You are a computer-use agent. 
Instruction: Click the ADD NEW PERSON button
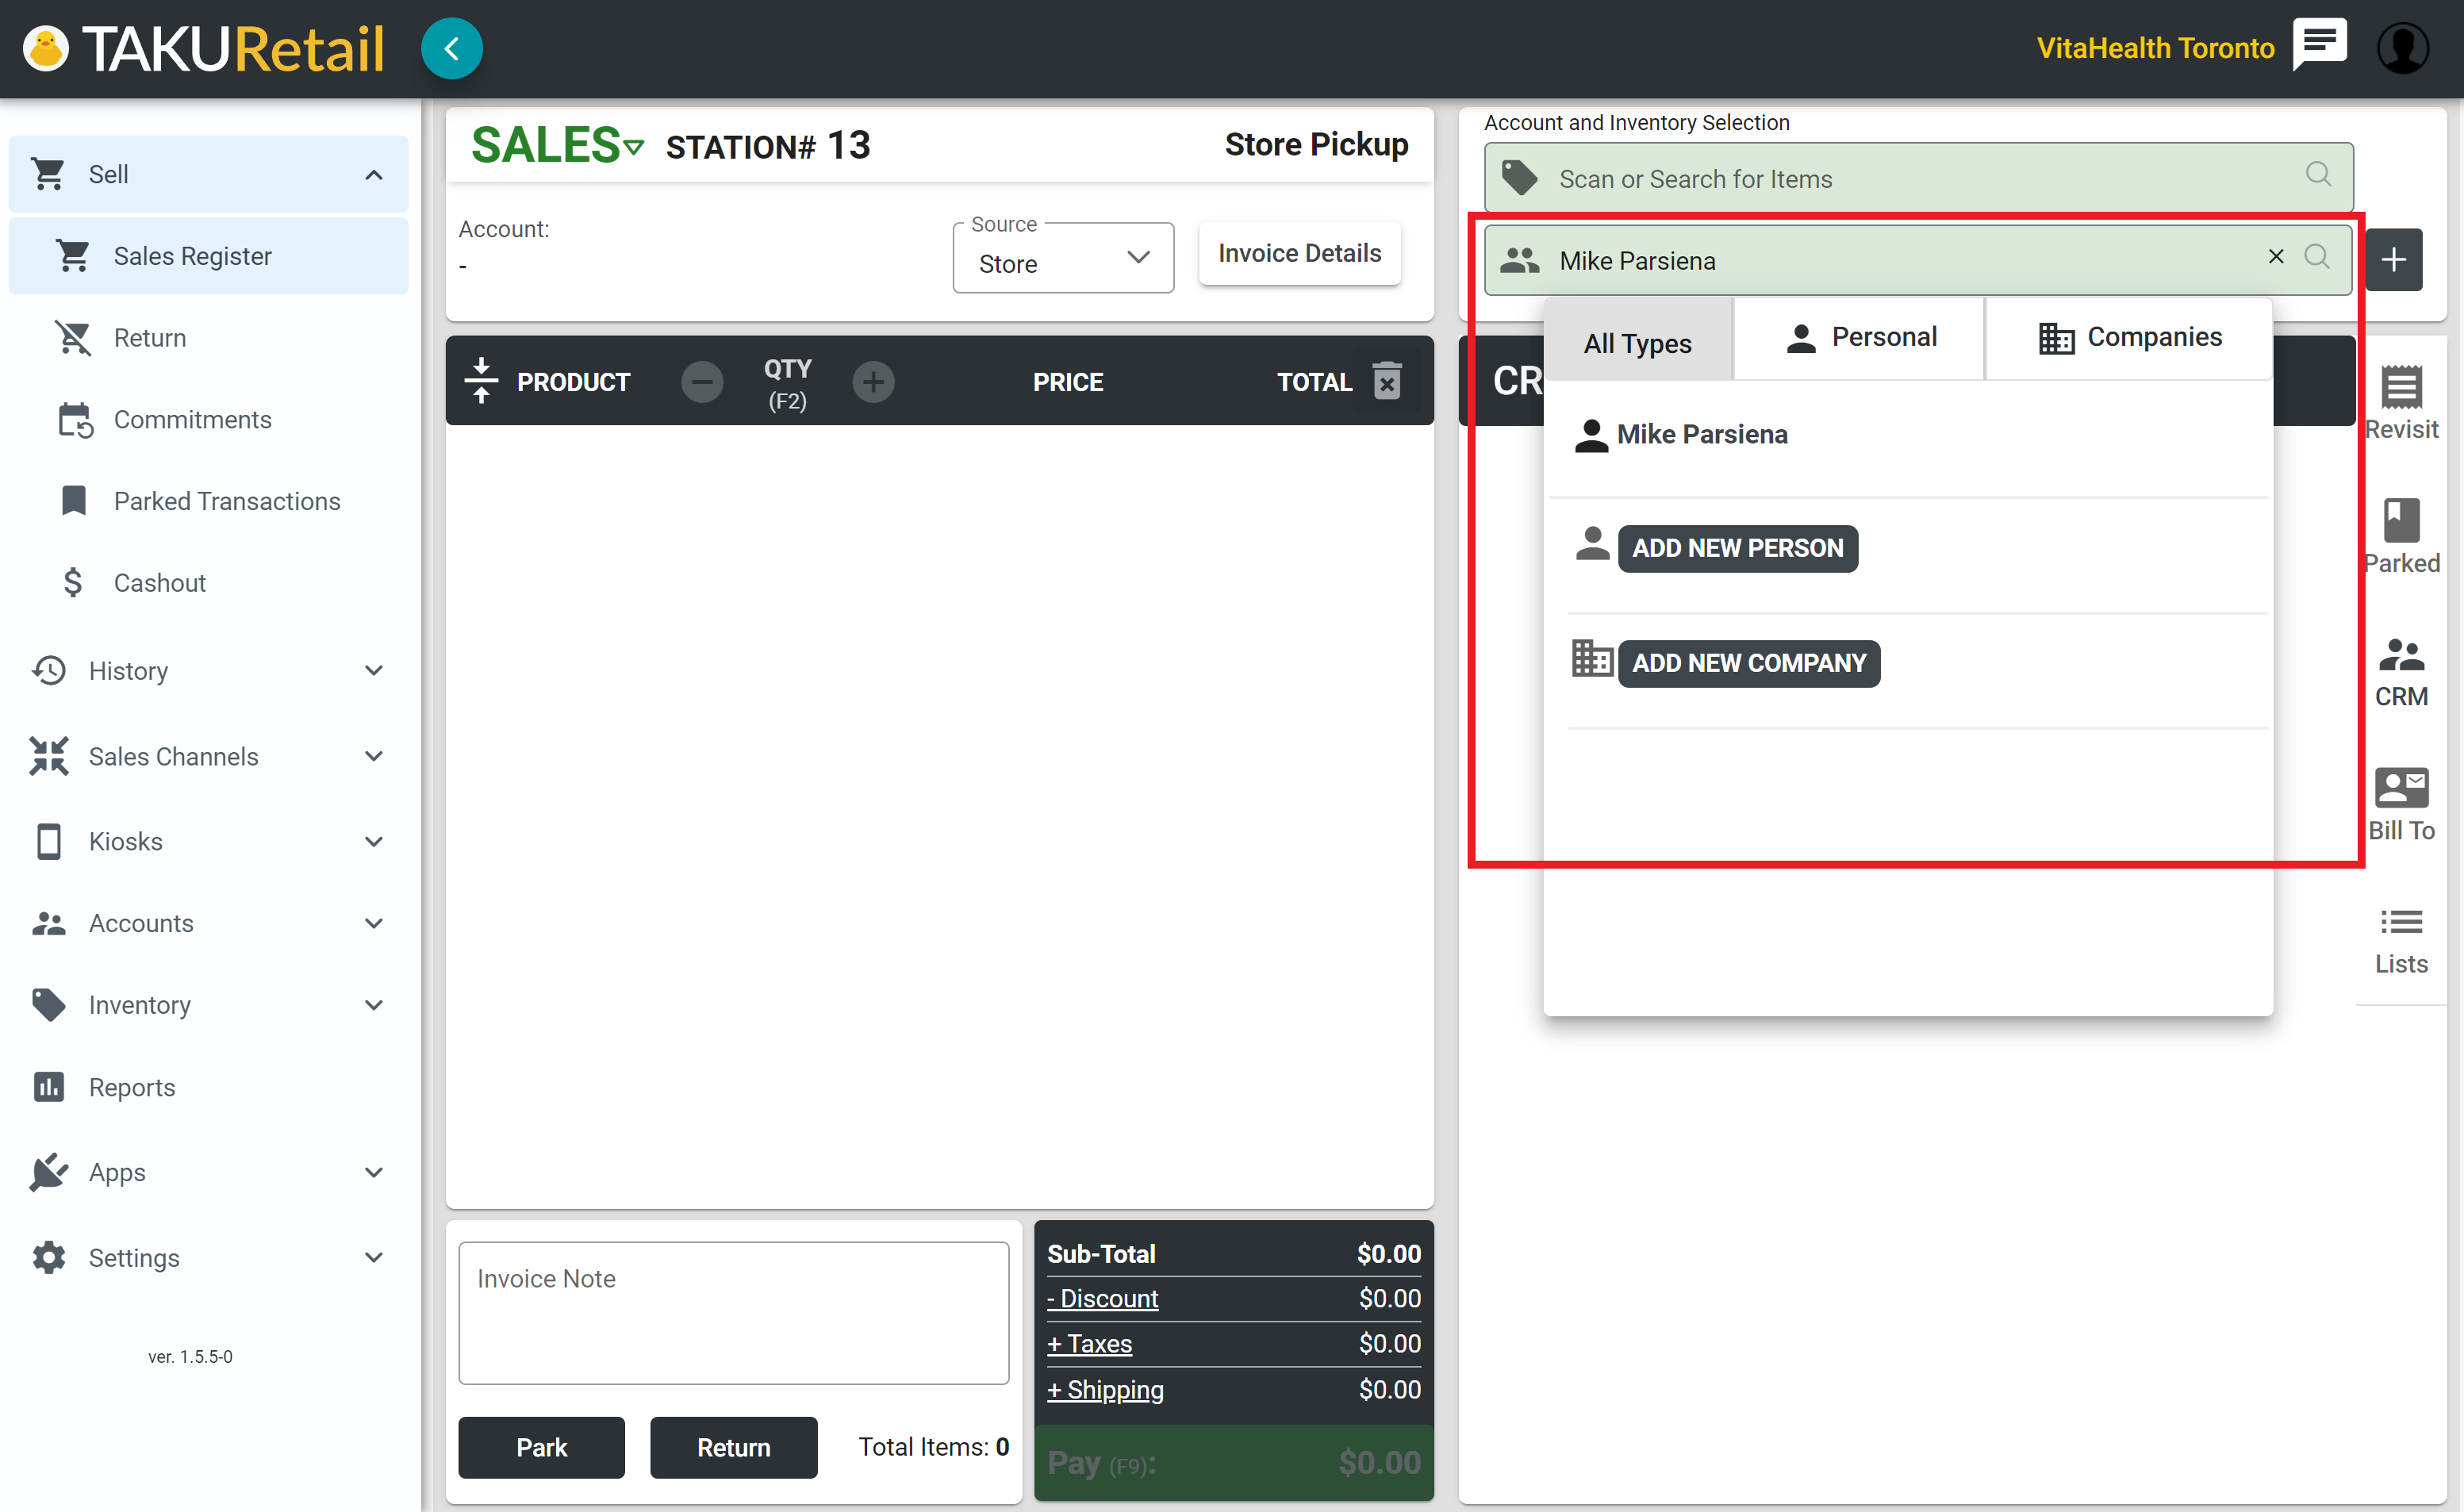click(1737, 548)
